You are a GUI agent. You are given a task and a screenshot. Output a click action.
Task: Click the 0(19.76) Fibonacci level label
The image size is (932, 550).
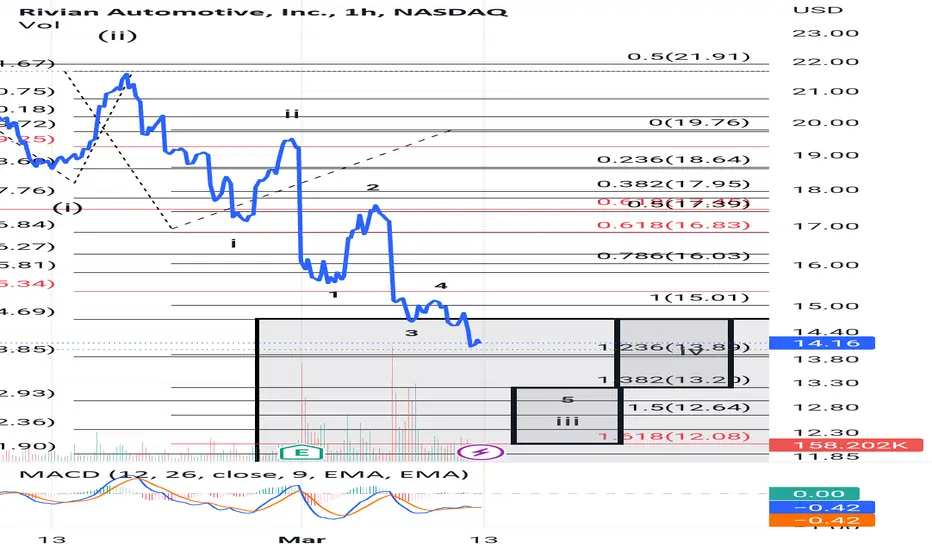(x=699, y=122)
